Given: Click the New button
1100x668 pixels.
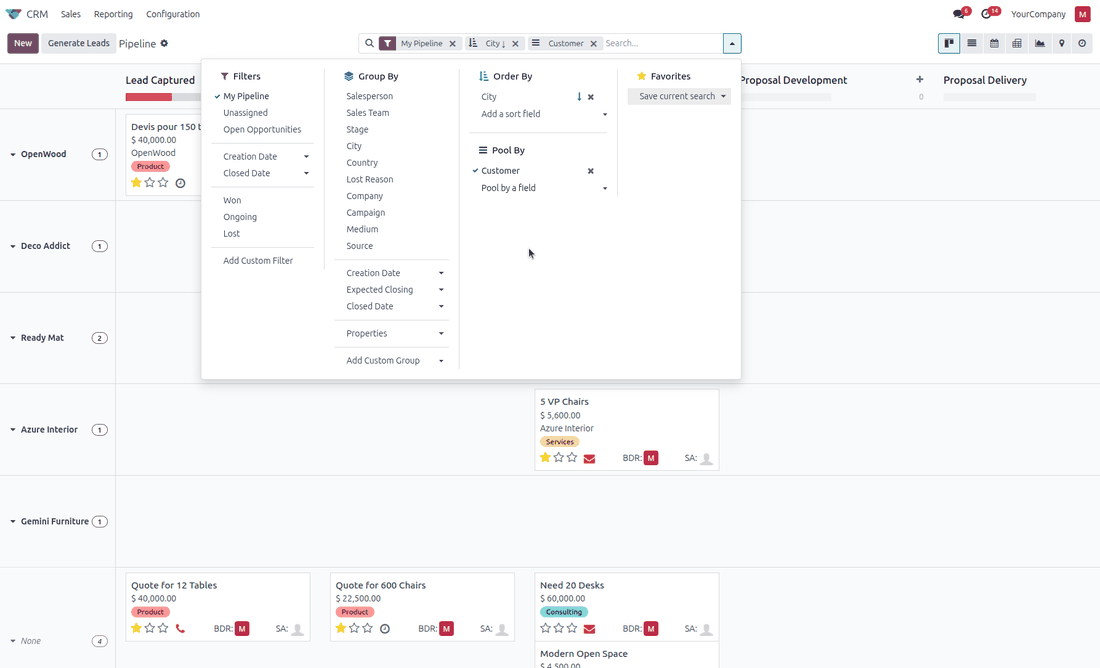Looking at the screenshot, I should (x=23, y=44).
